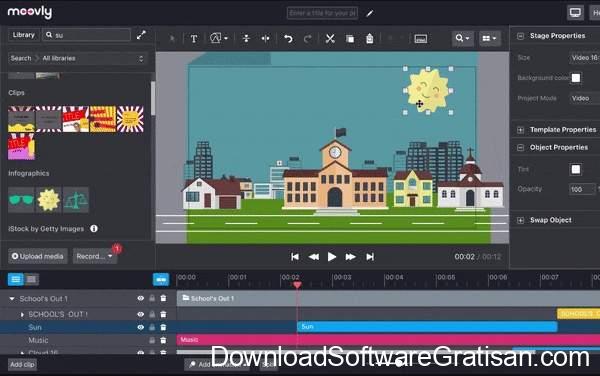Click the Add clip button
This screenshot has height=376, width=600.
(x=23, y=365)
